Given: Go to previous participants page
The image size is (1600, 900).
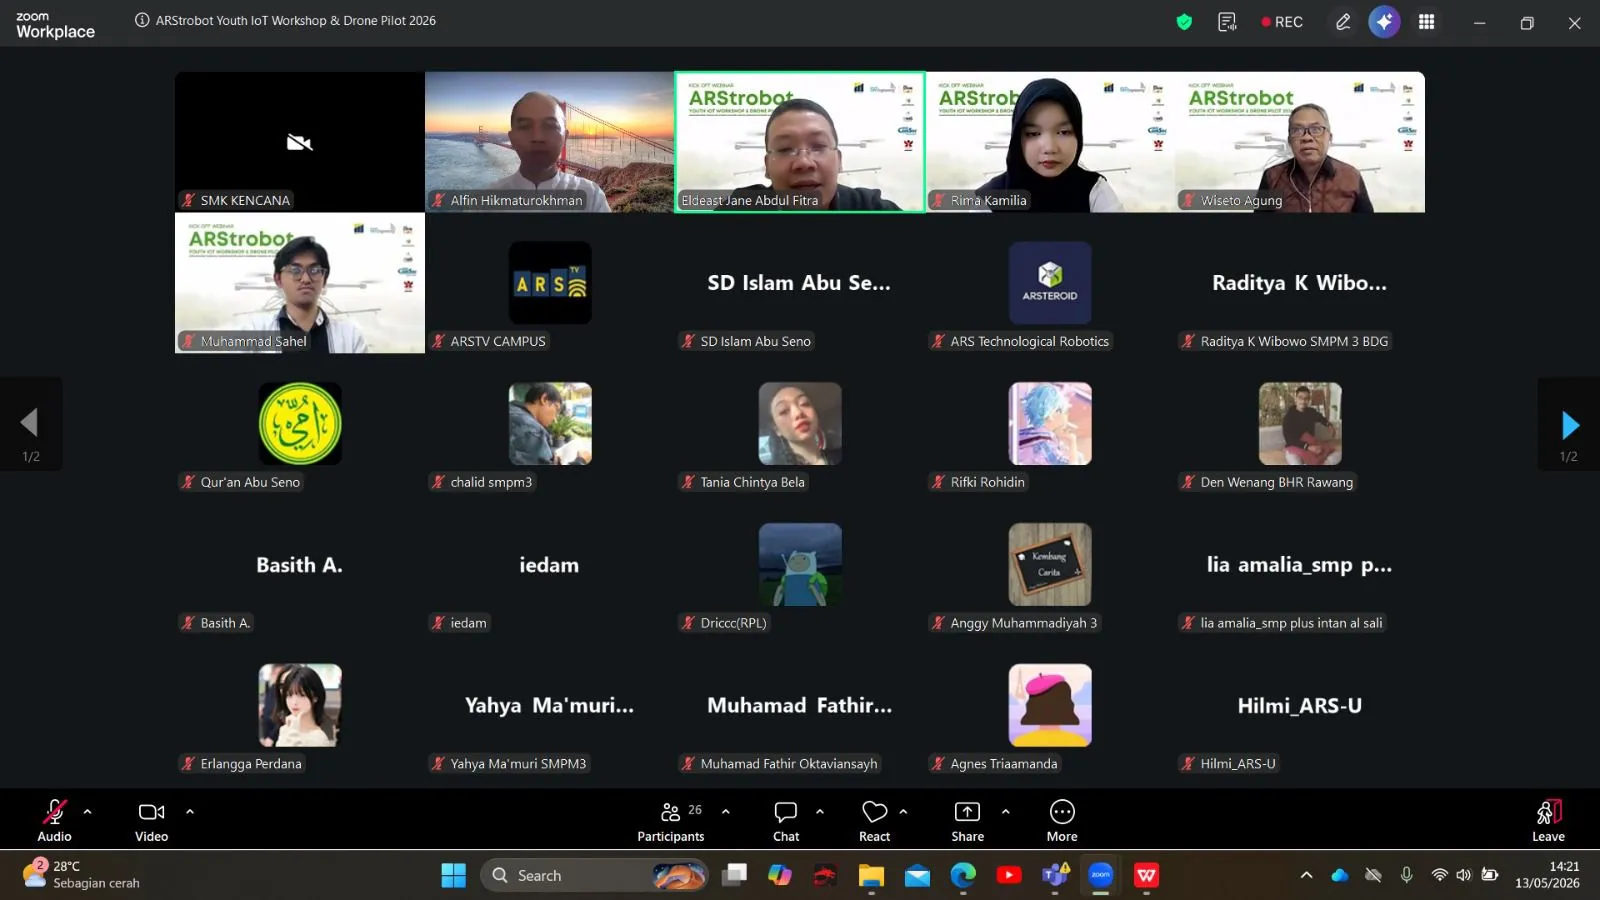Looking at the screenshot, I should coord(30,425).
